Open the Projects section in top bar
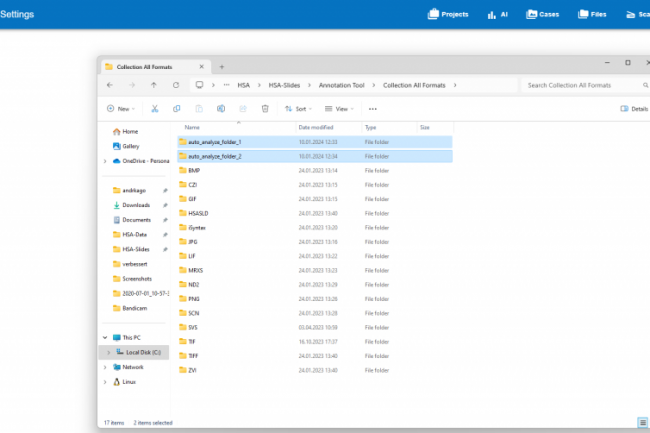 click(x=448, y=15)
